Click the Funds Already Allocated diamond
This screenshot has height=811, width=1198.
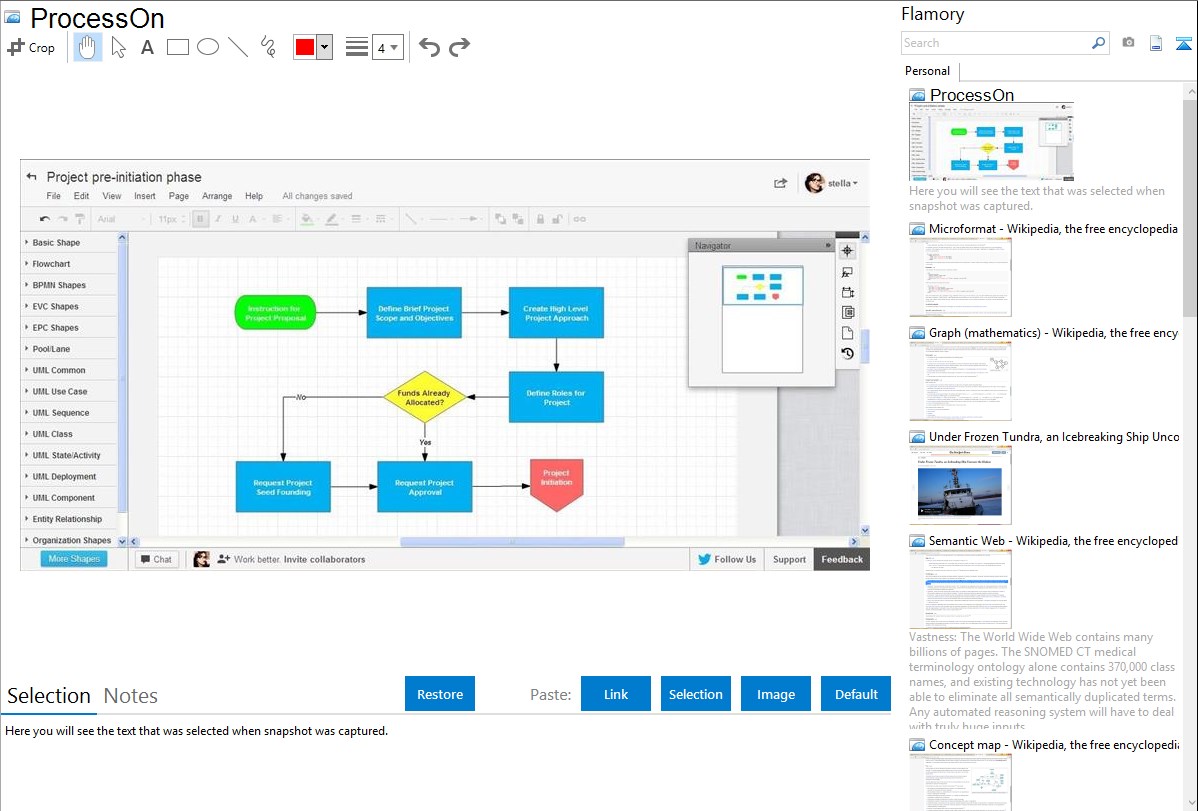[425, 397]
